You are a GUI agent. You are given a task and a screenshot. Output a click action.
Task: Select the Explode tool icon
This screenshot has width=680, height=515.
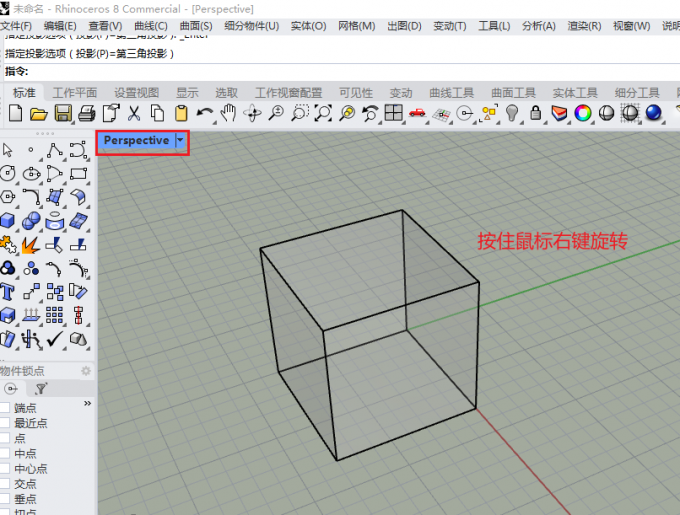pos(31,245)
